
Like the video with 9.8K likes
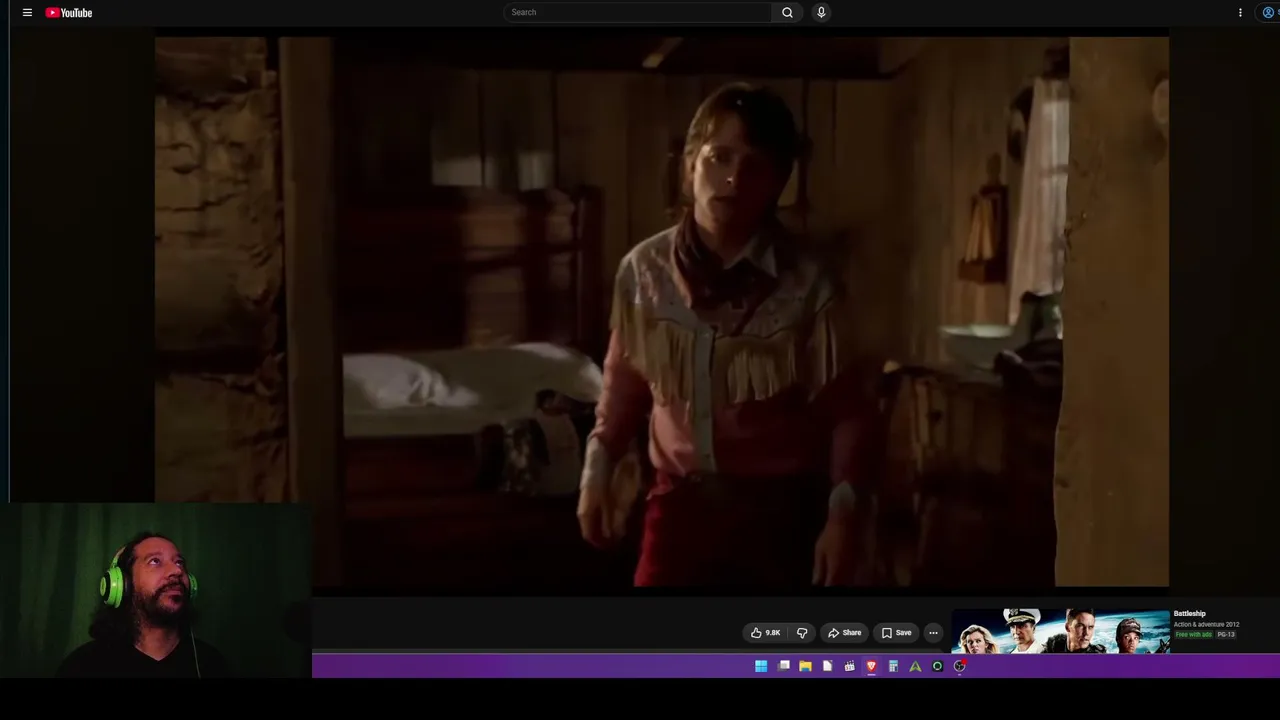765,633
